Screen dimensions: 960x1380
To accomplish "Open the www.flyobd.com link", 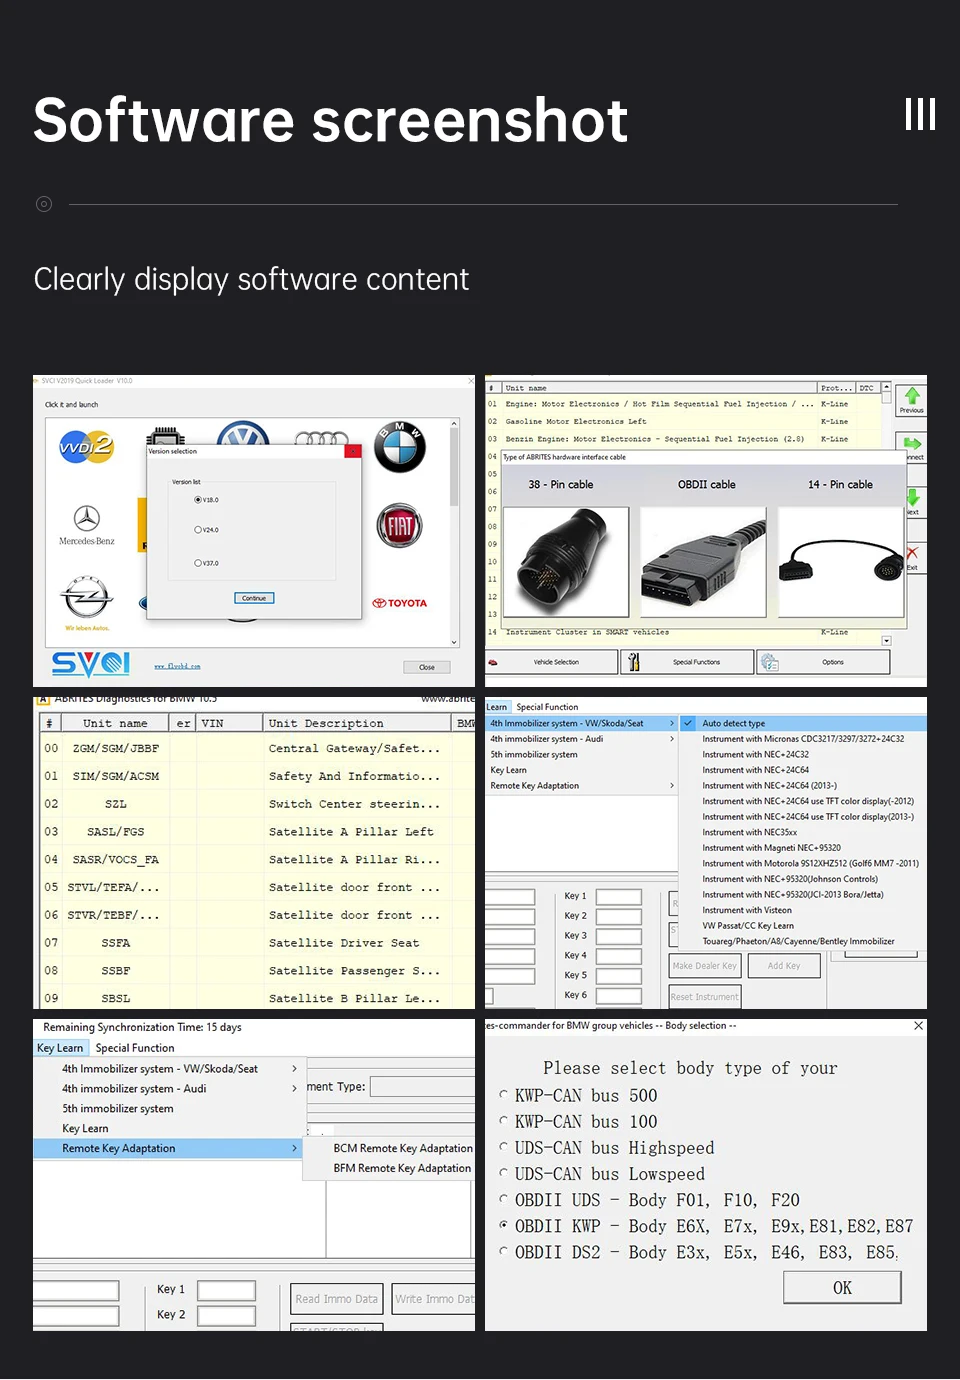I will pyautogui.click(x=177, y=666).
